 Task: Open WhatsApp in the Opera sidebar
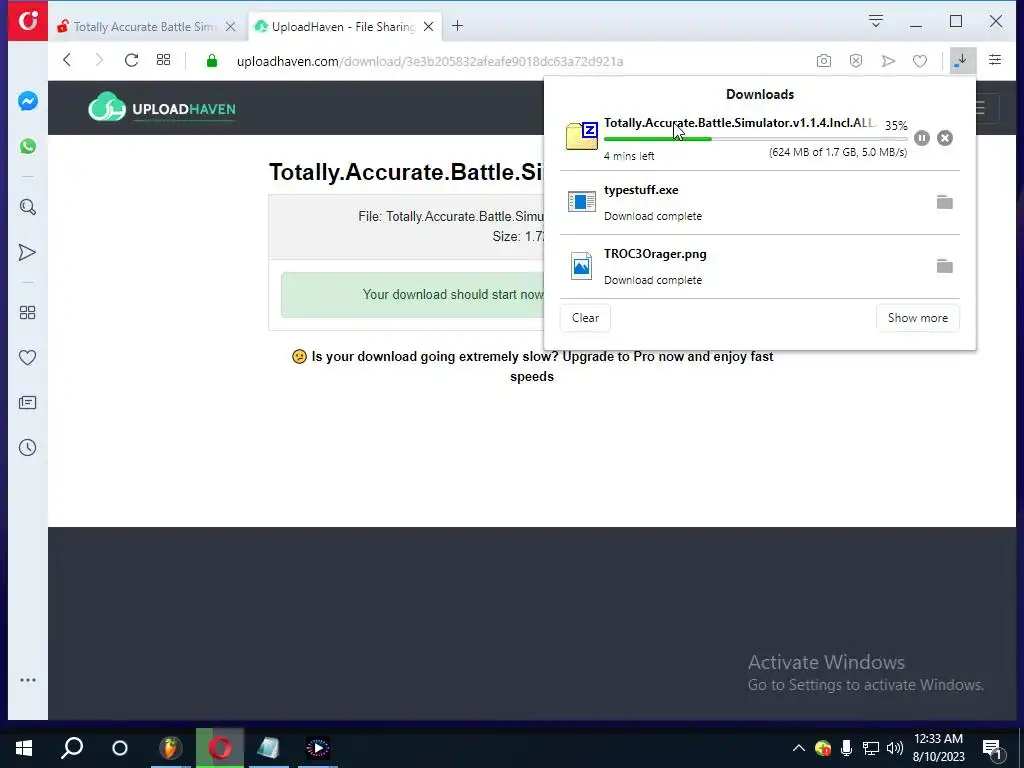tap(27, 146)
